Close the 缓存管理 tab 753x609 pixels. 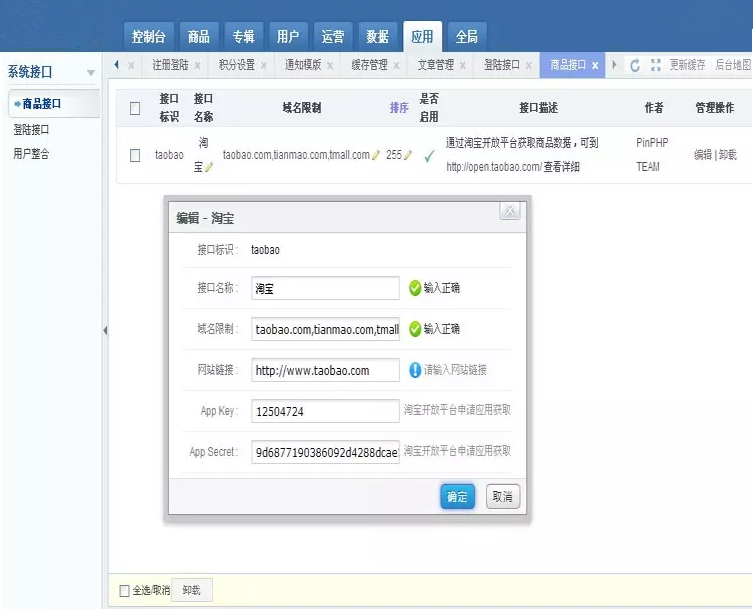pyautogui.click(x=396, y=65)
